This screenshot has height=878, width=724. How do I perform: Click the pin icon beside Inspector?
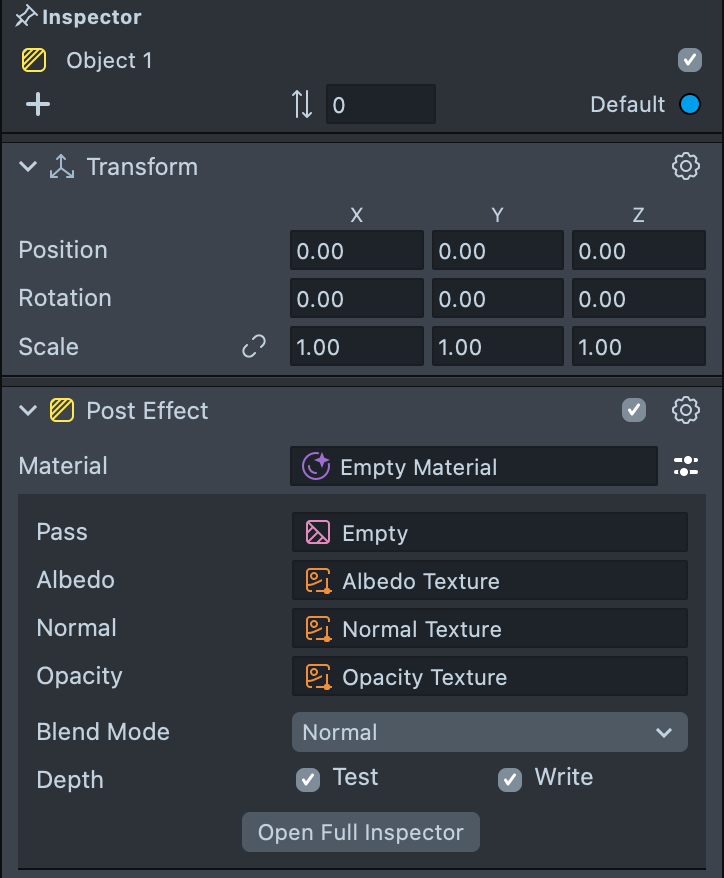pyautogui.click(x=25, y=17)
